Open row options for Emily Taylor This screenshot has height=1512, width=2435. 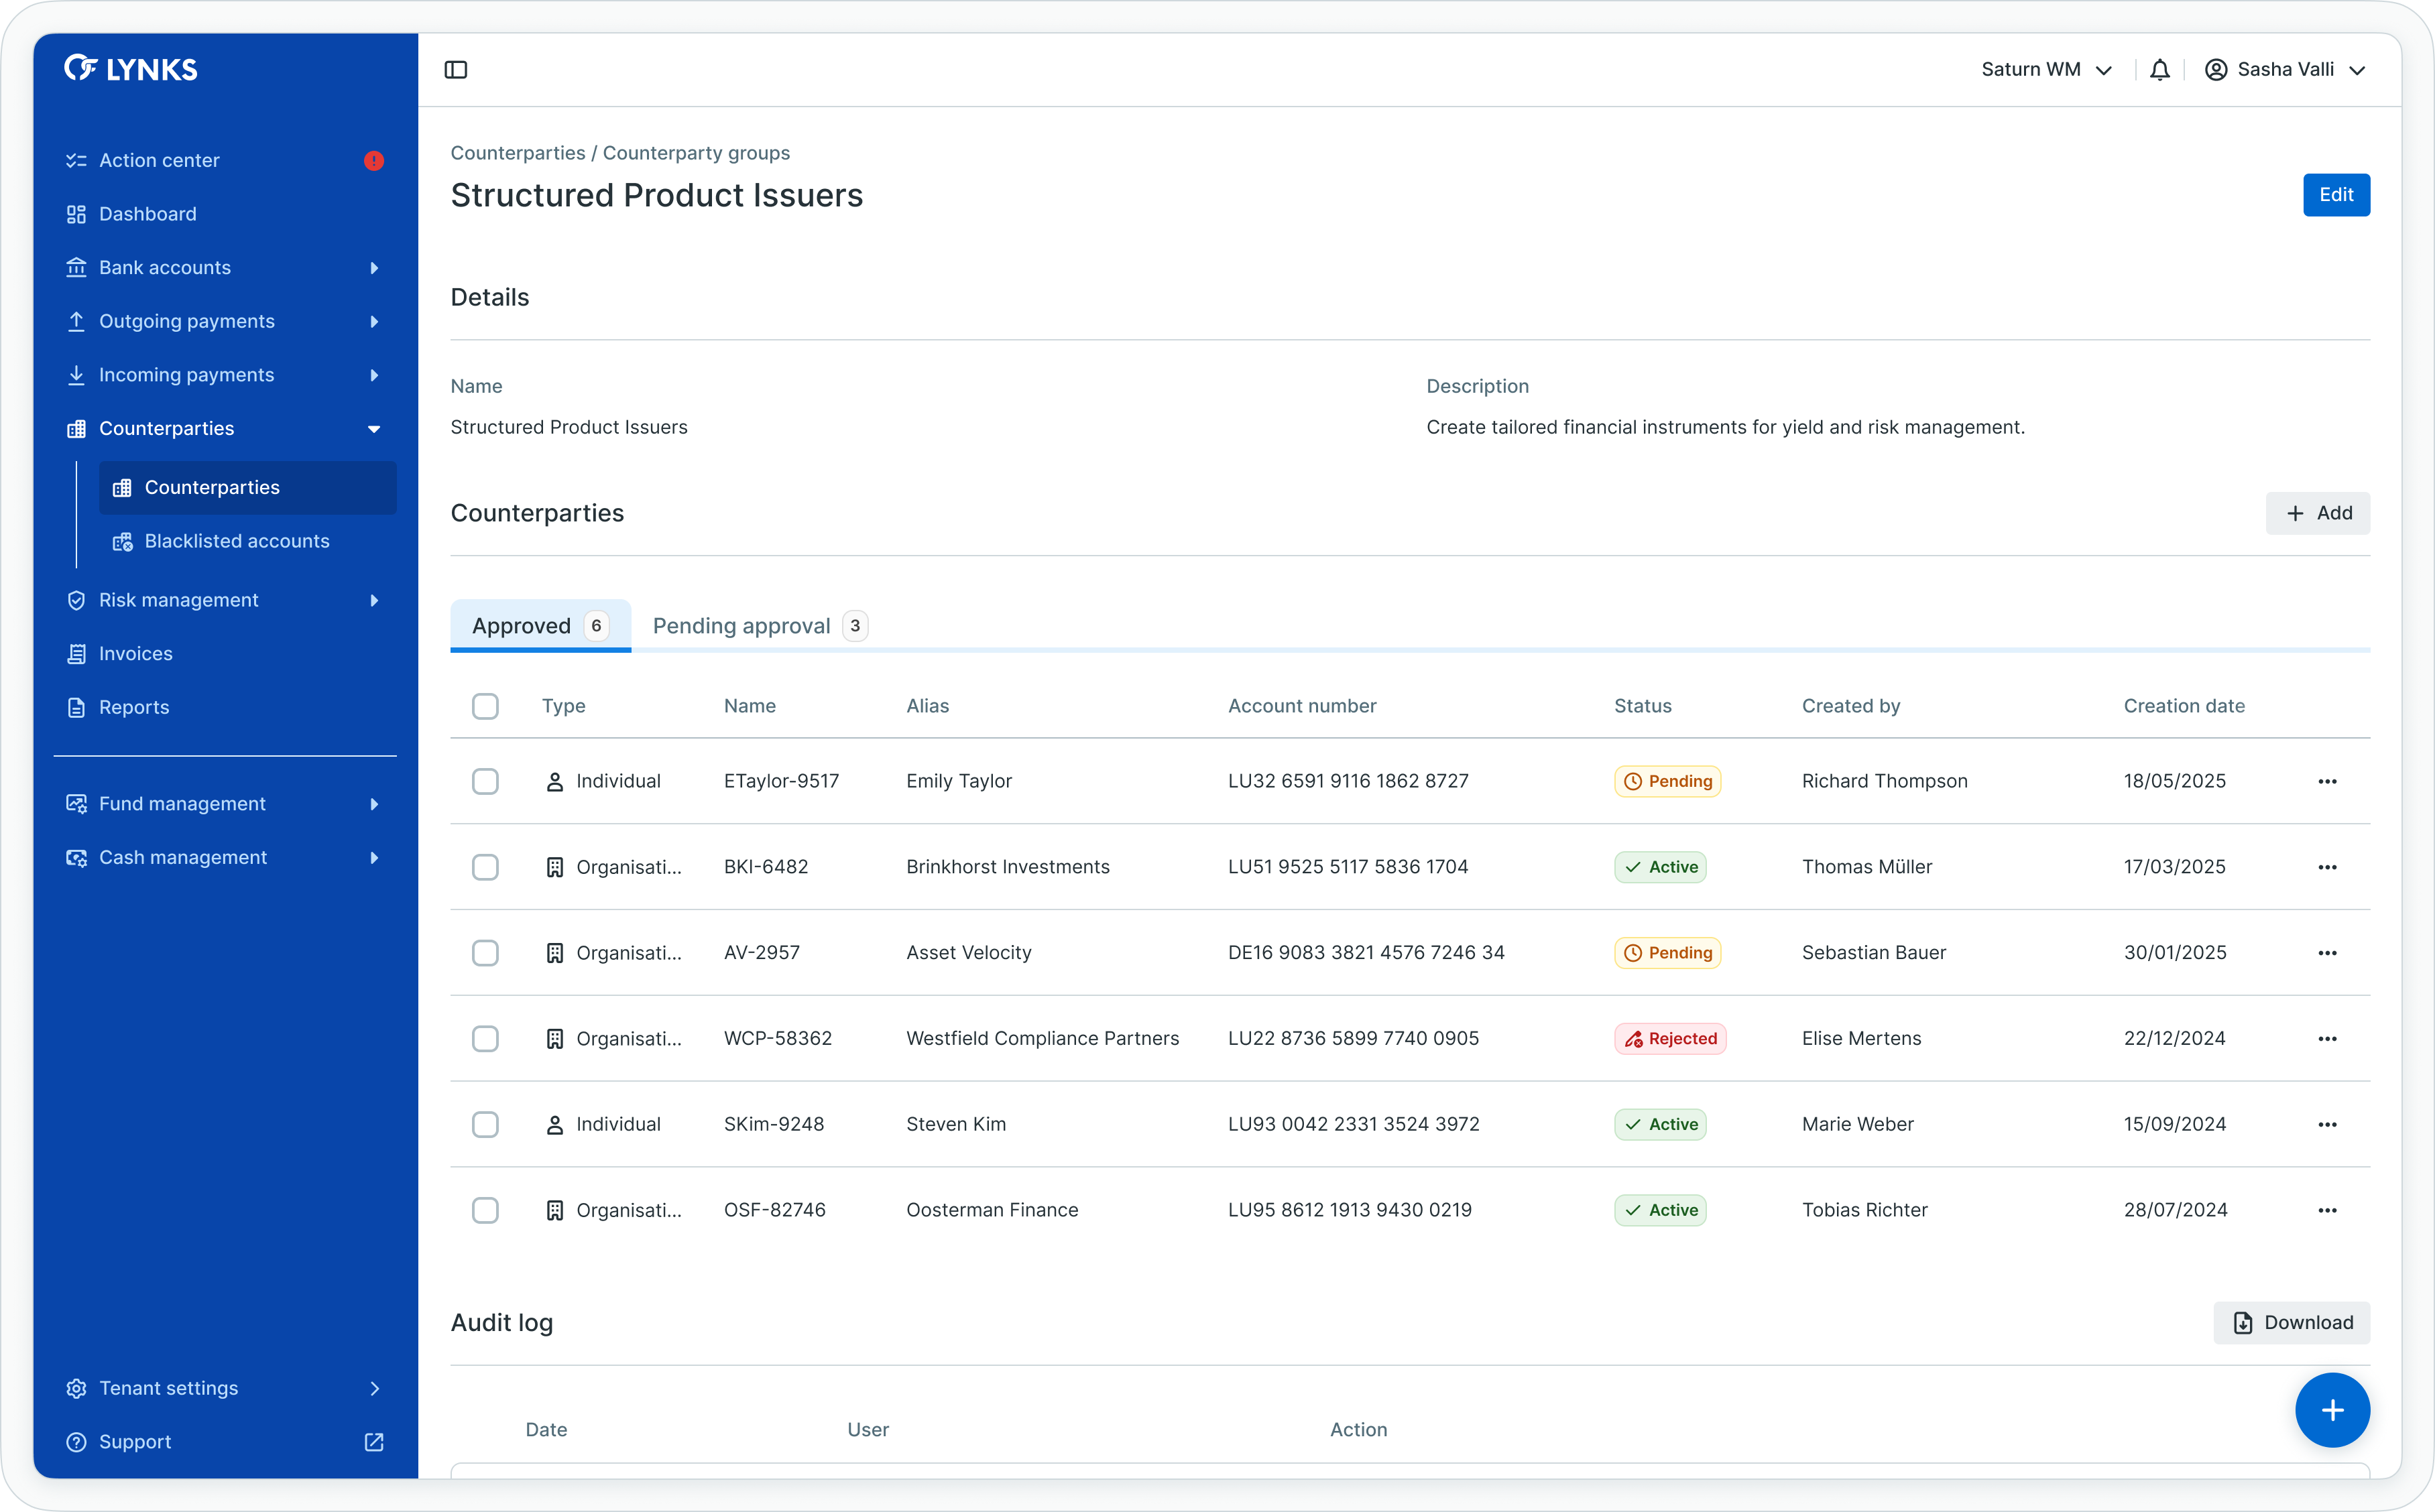click(x=2327, y=782)
